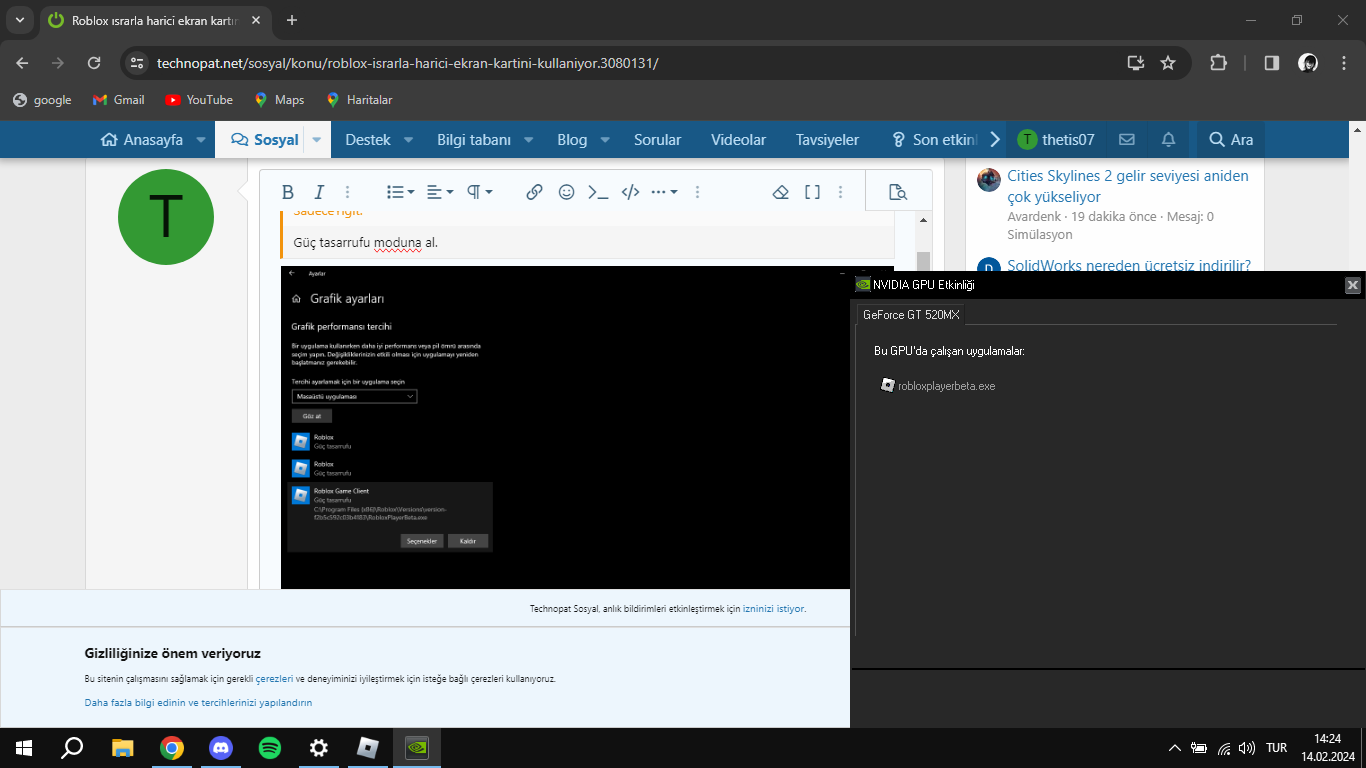The height and width of the screenshot is (768, 1366).
Task: Go to the Videolar page
Action: (x=738, y=140)
